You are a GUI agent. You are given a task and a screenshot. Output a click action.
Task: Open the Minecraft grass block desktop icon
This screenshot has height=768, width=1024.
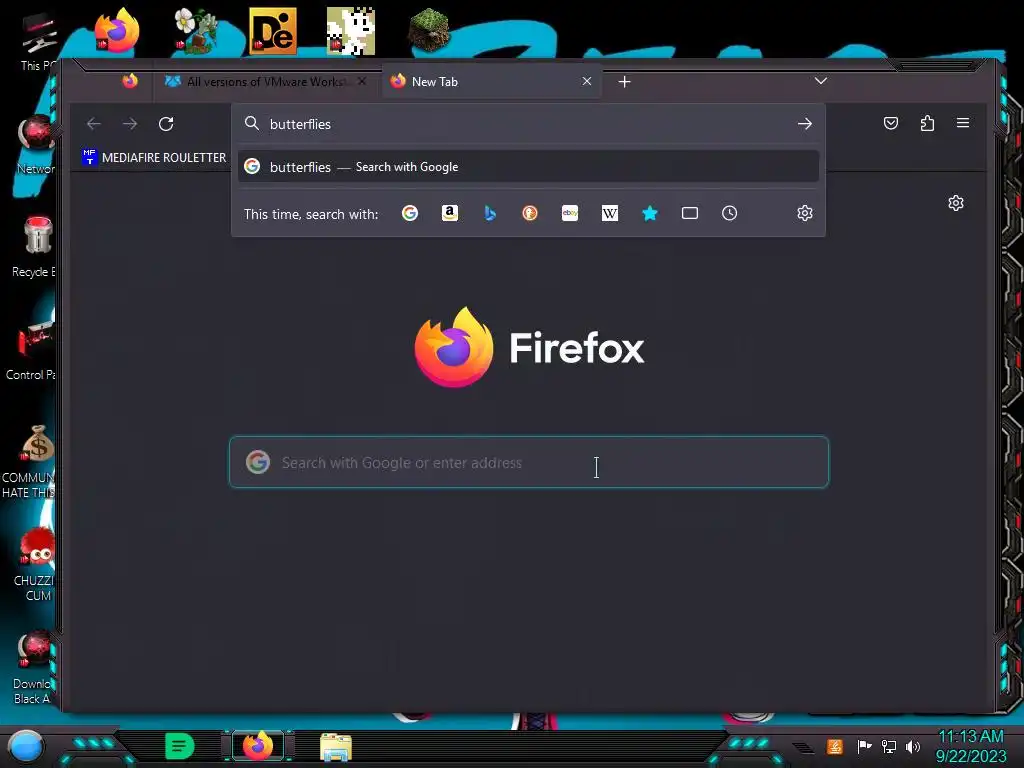(x=429, y=30)
